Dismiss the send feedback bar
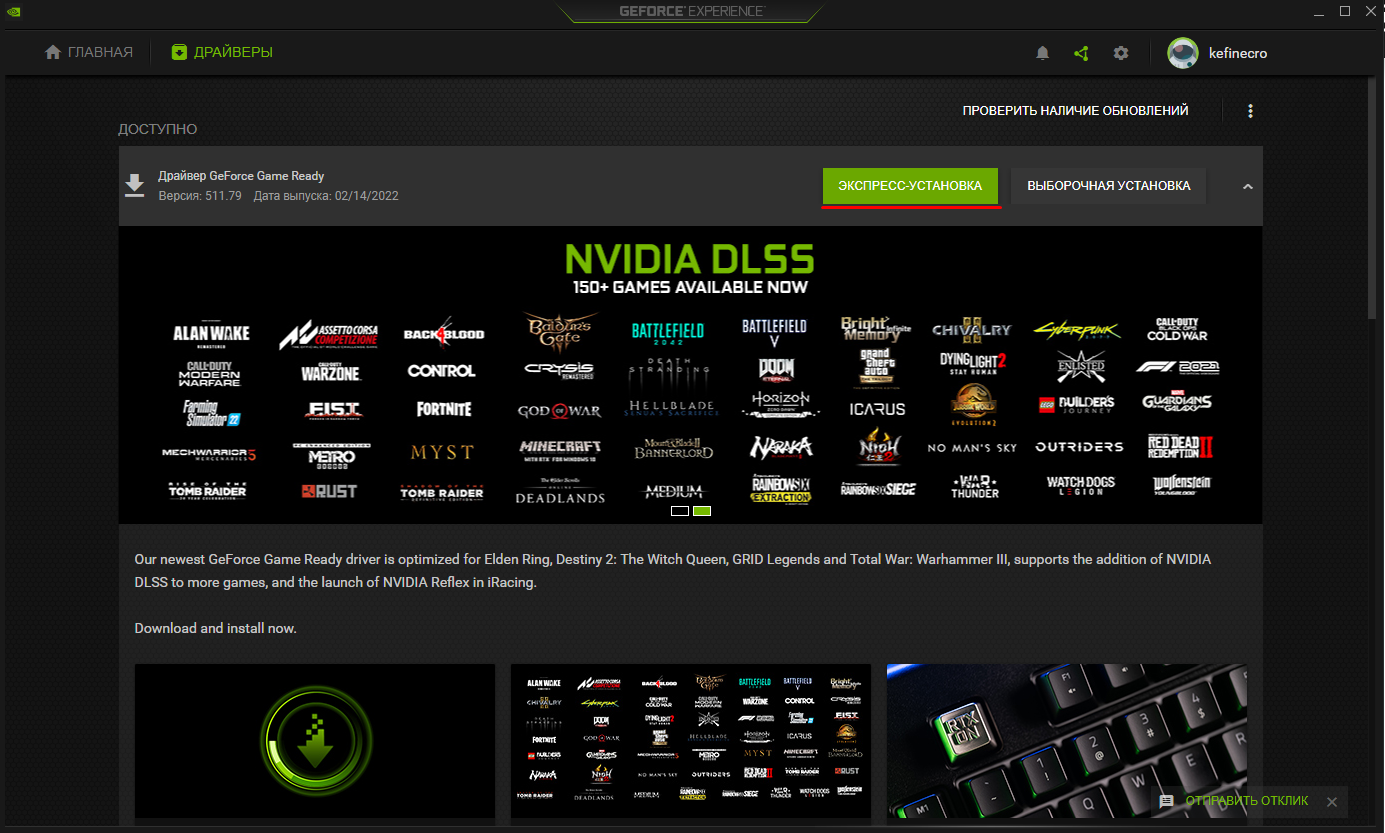This screenshot has width=1385, height=833. coord(1331,802)
